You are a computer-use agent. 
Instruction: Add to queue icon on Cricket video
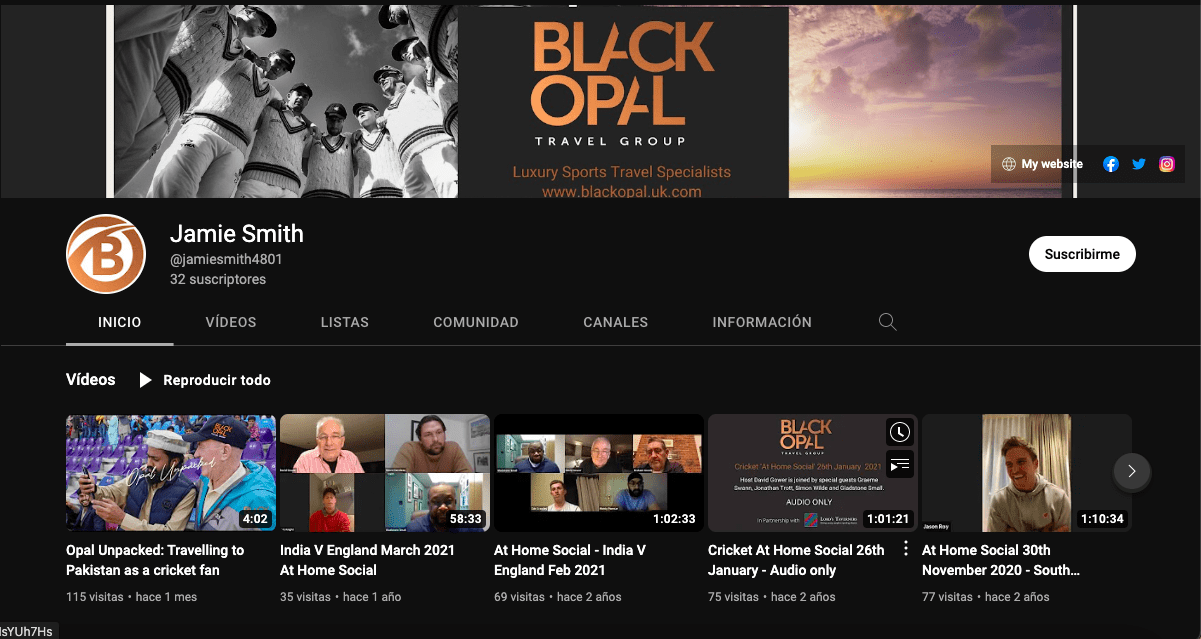(x=900, y=464)
